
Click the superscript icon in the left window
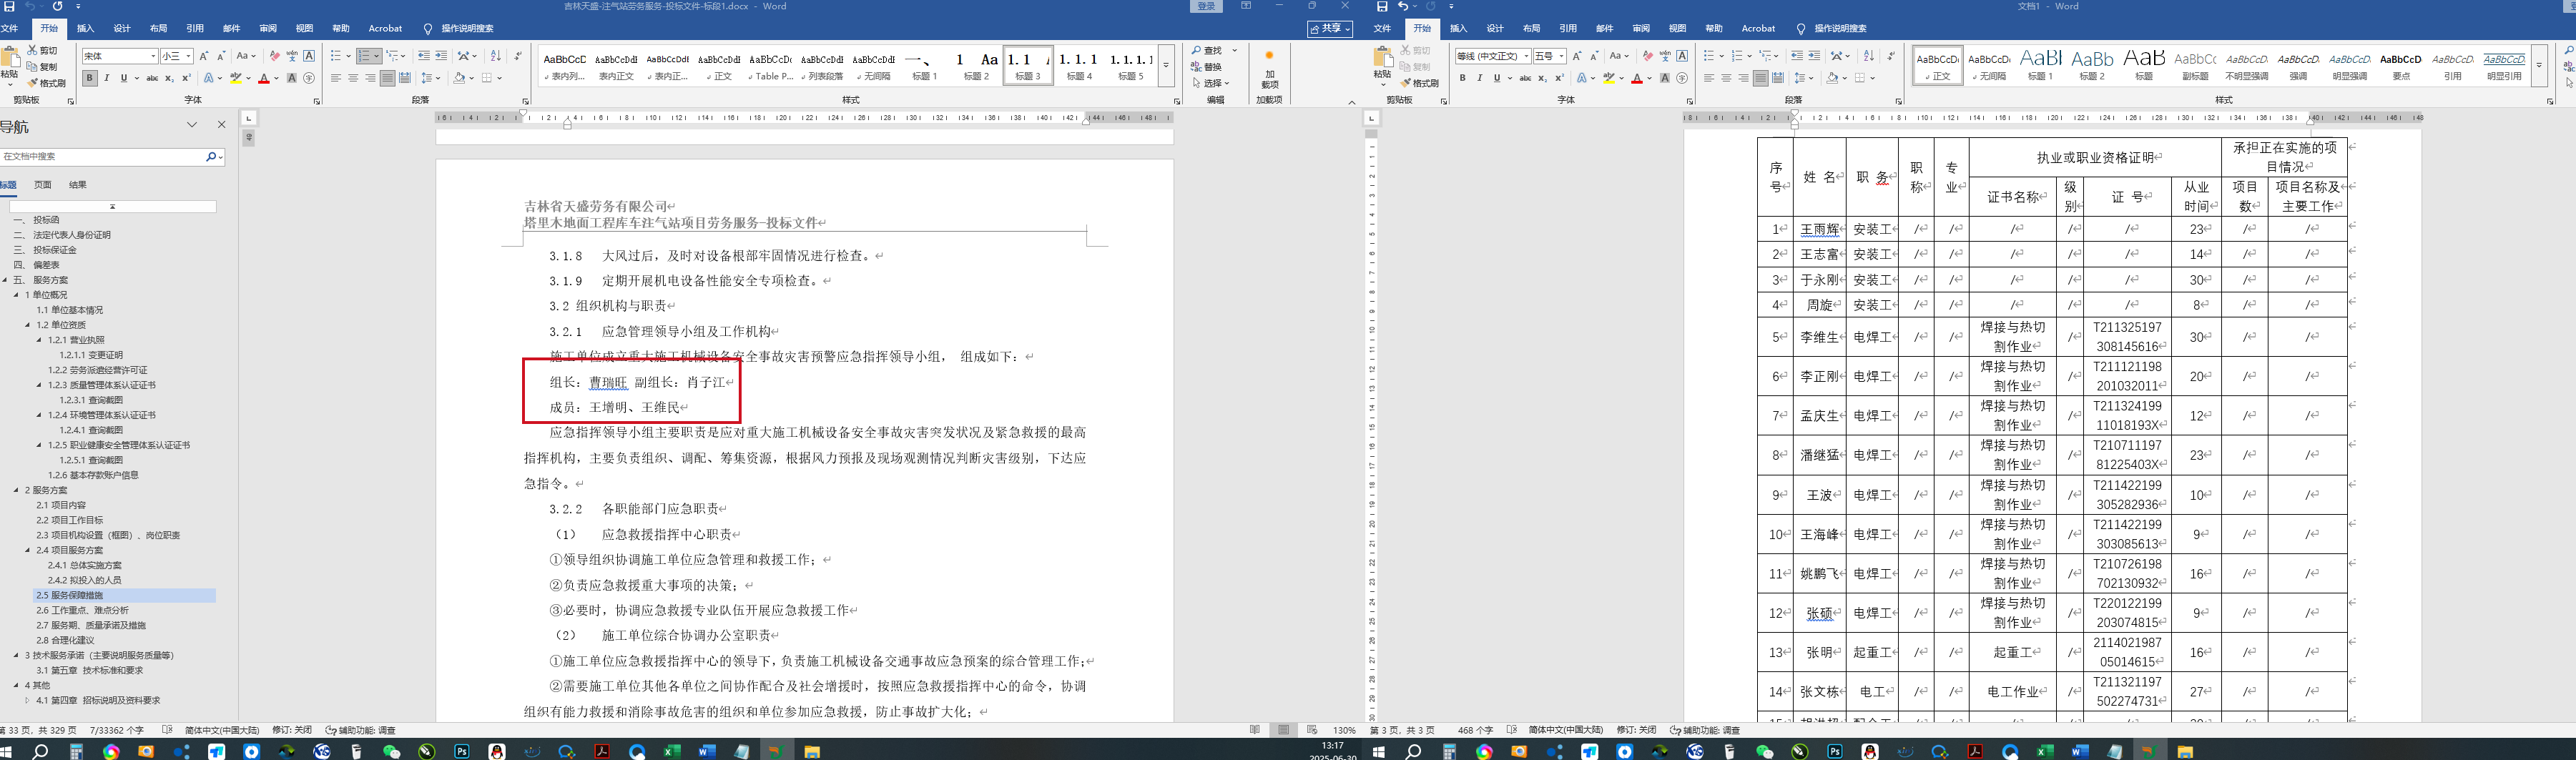(x=186, y=78)
